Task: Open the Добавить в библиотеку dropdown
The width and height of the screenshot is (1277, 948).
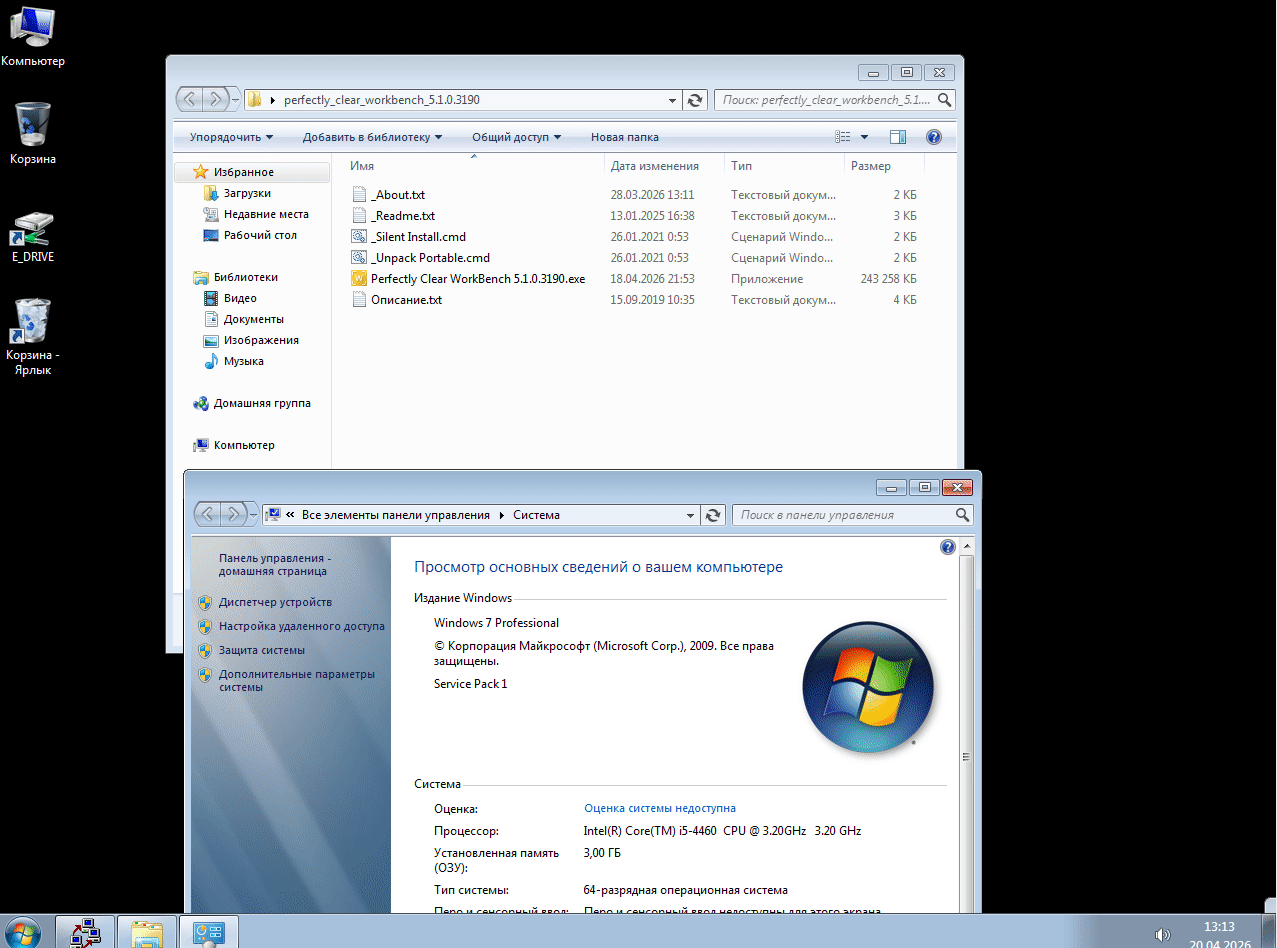Action: tap(372, 137)
